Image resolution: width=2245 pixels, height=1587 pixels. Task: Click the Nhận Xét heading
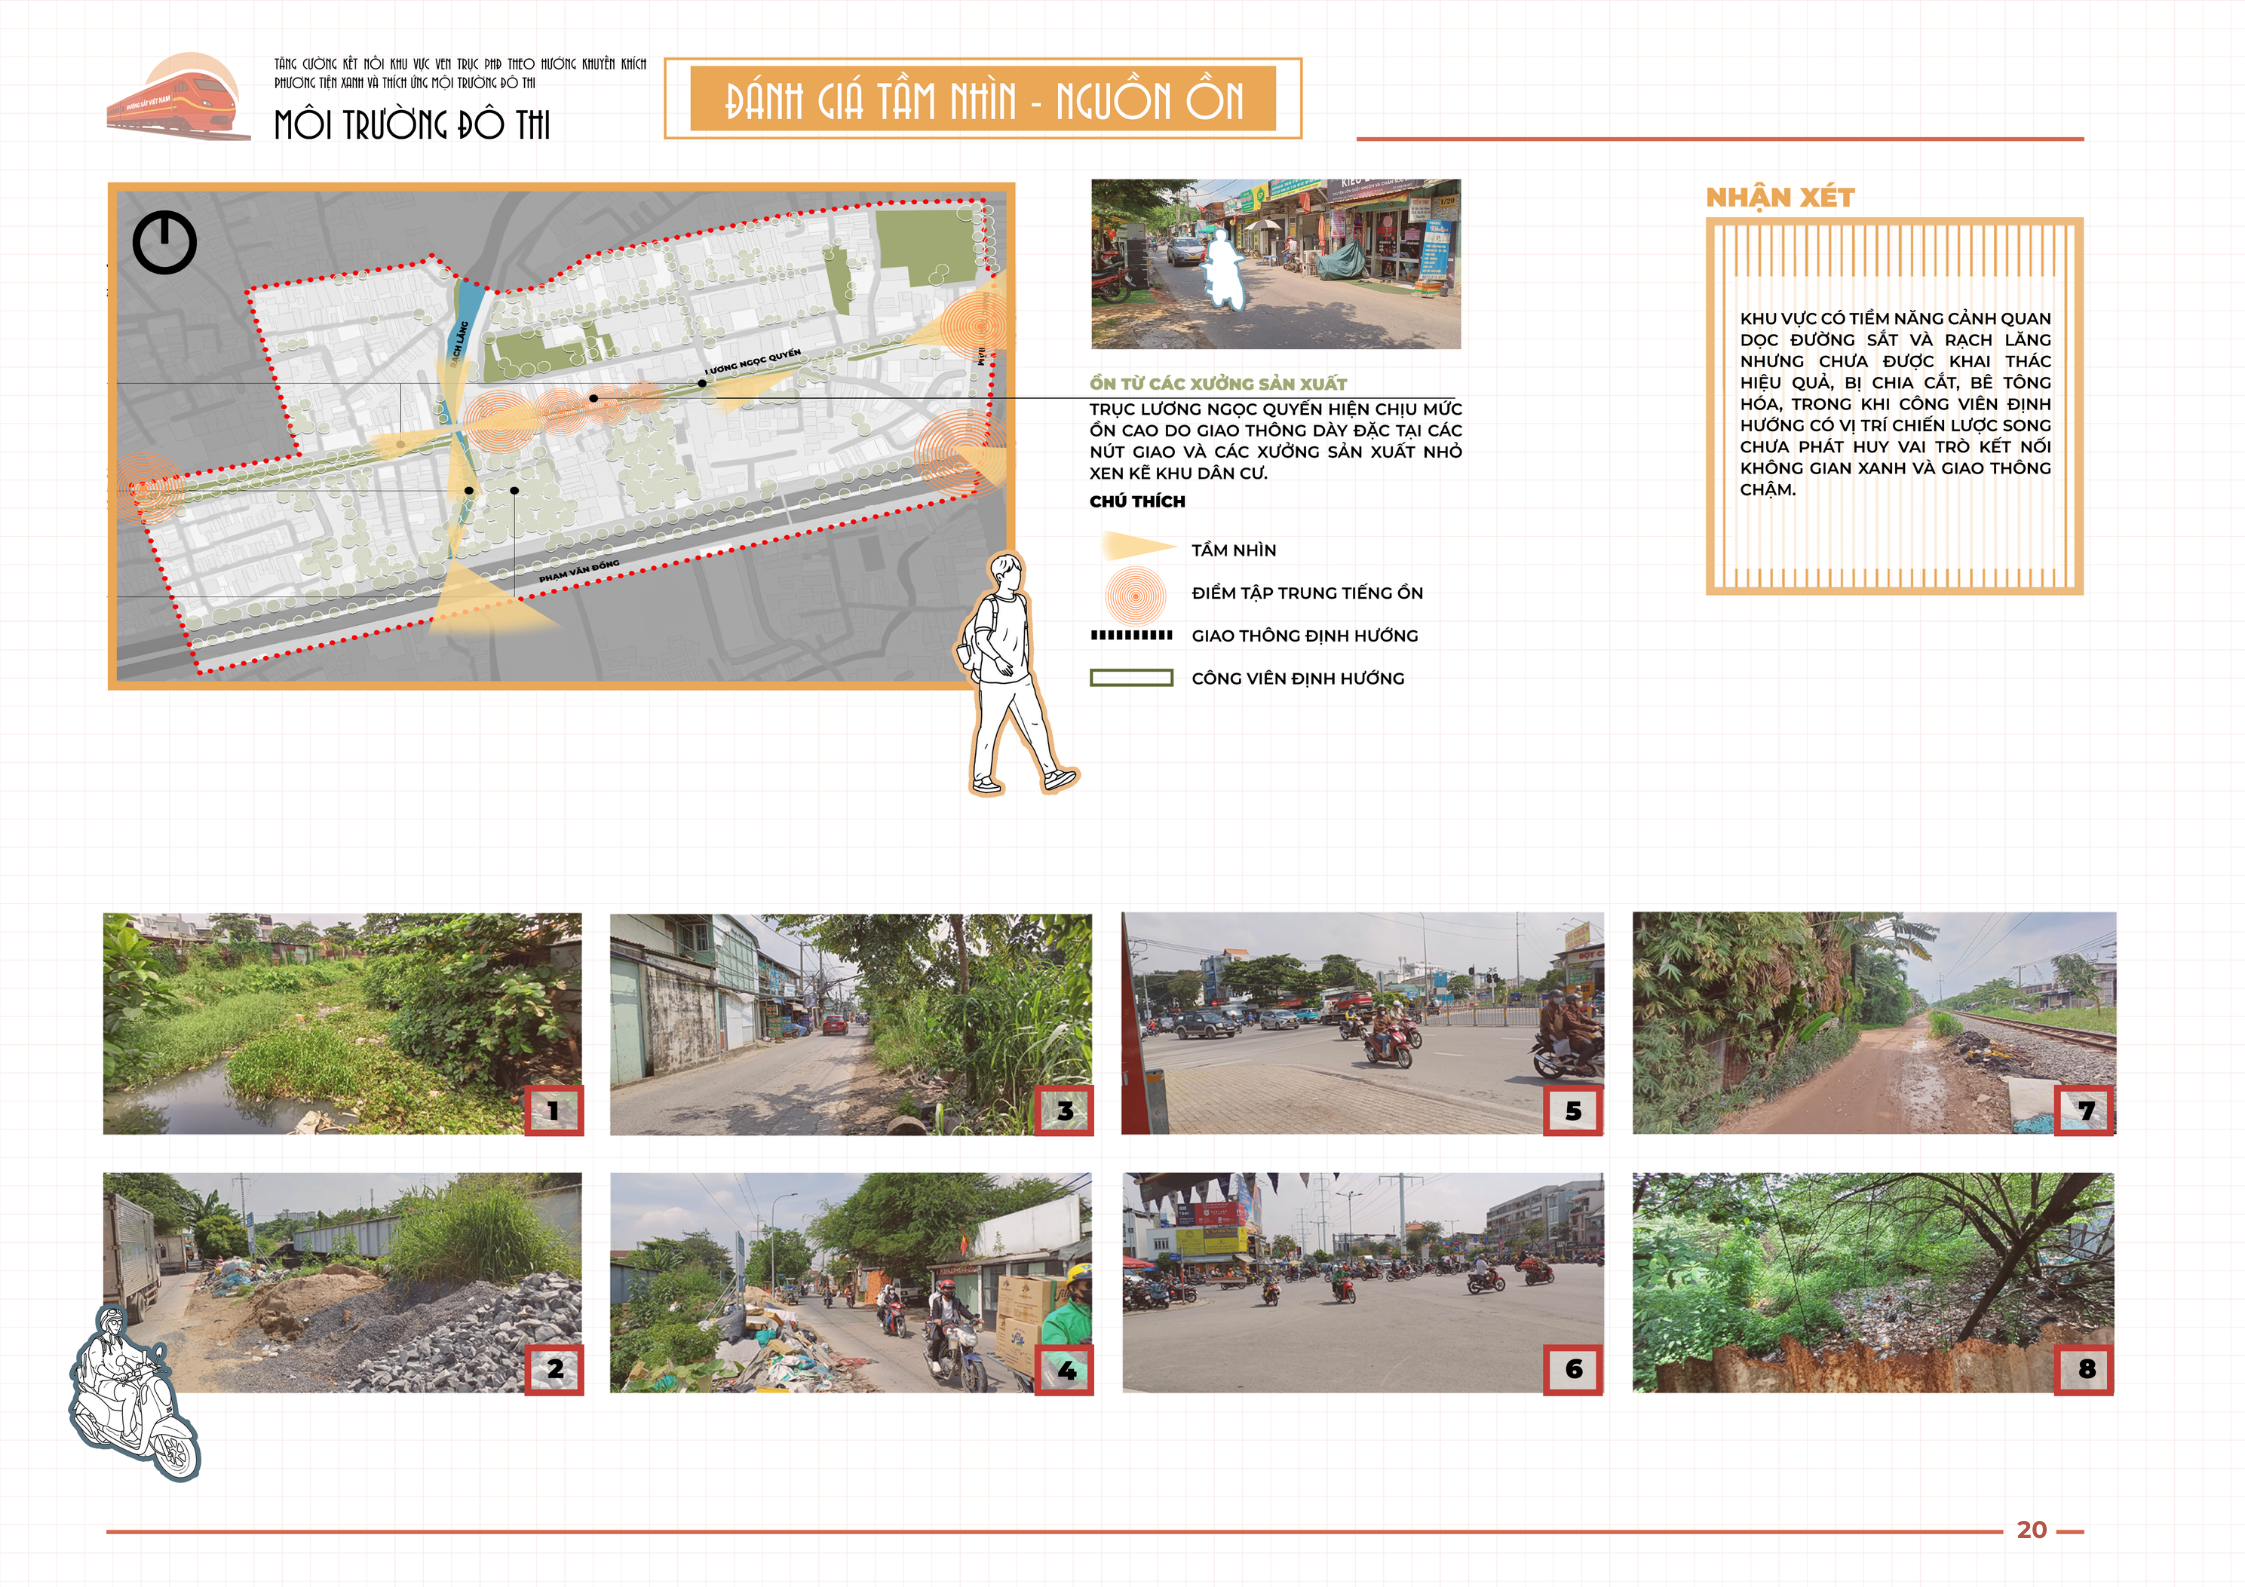tap(1779, 198)
